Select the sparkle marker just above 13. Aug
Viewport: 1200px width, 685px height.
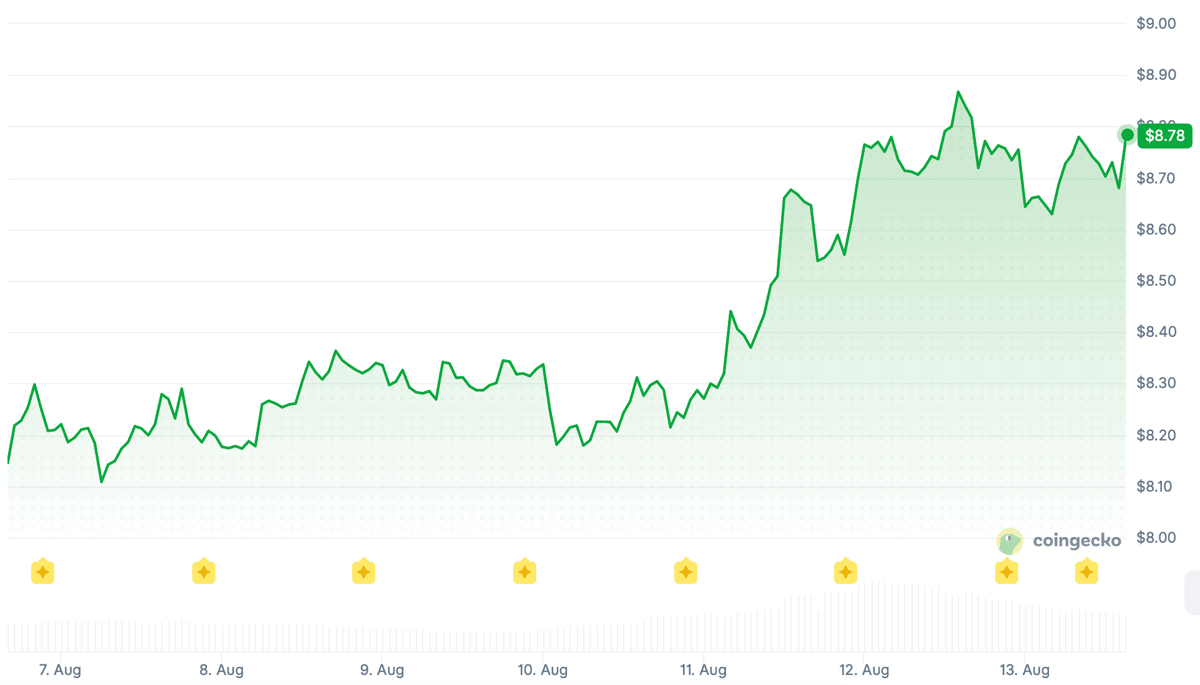pos(1006,572)
